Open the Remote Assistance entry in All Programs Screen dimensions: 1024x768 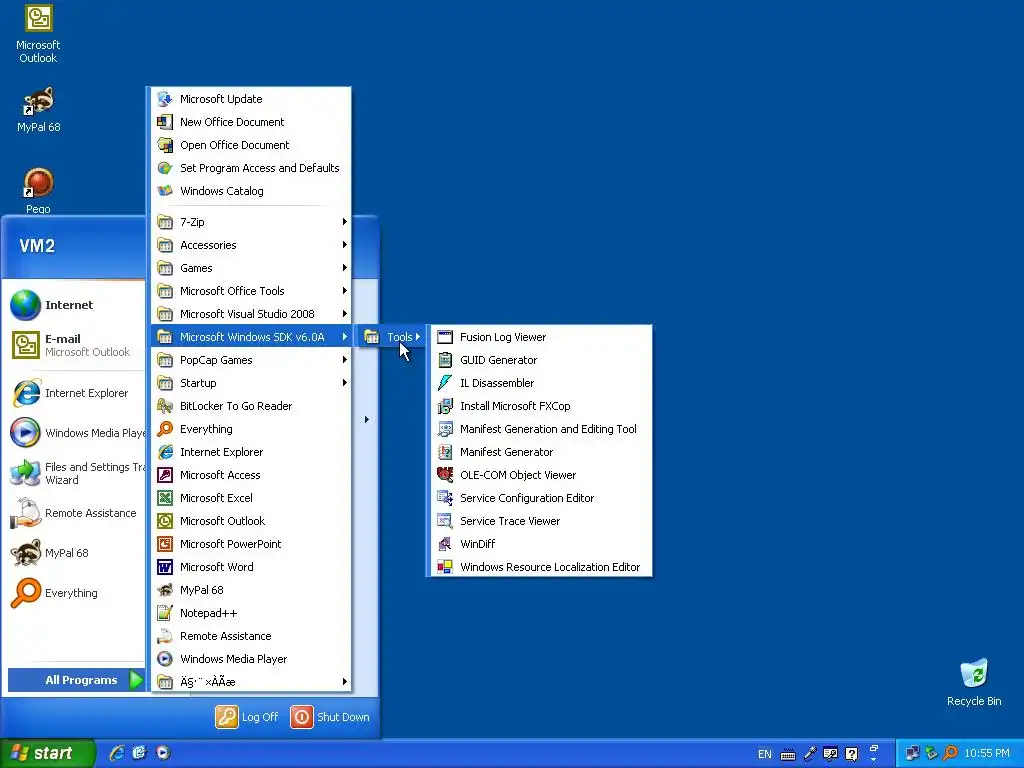click(x=251, y=636)
